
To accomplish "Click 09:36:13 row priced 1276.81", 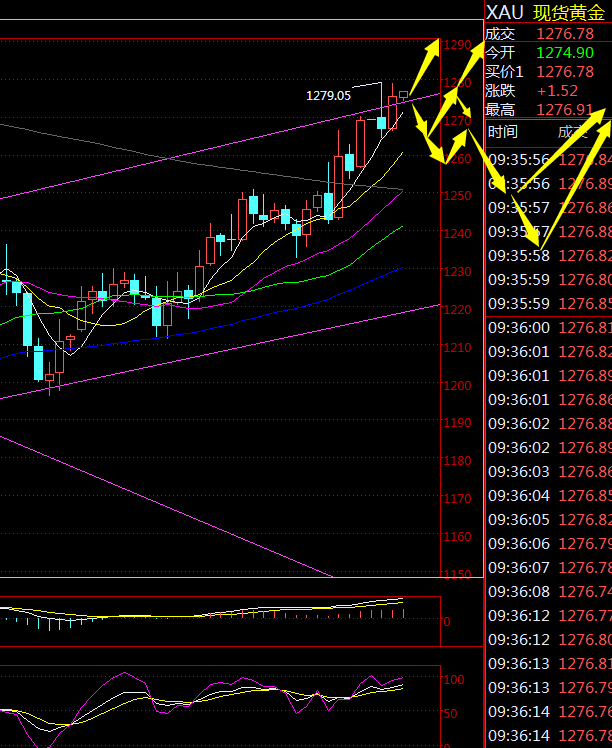I will pos(549,664).
